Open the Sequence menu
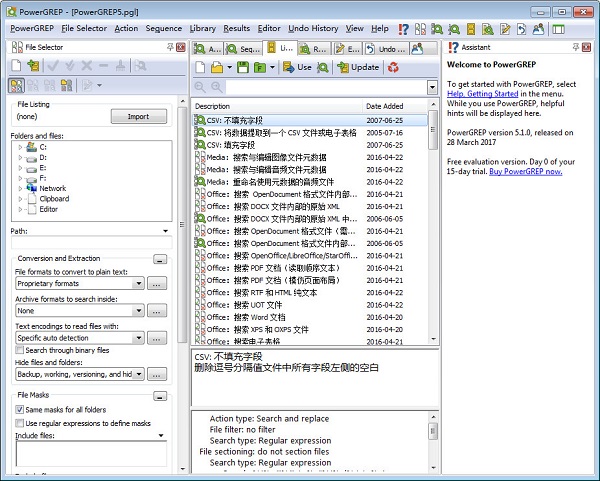 click(163, 29)
